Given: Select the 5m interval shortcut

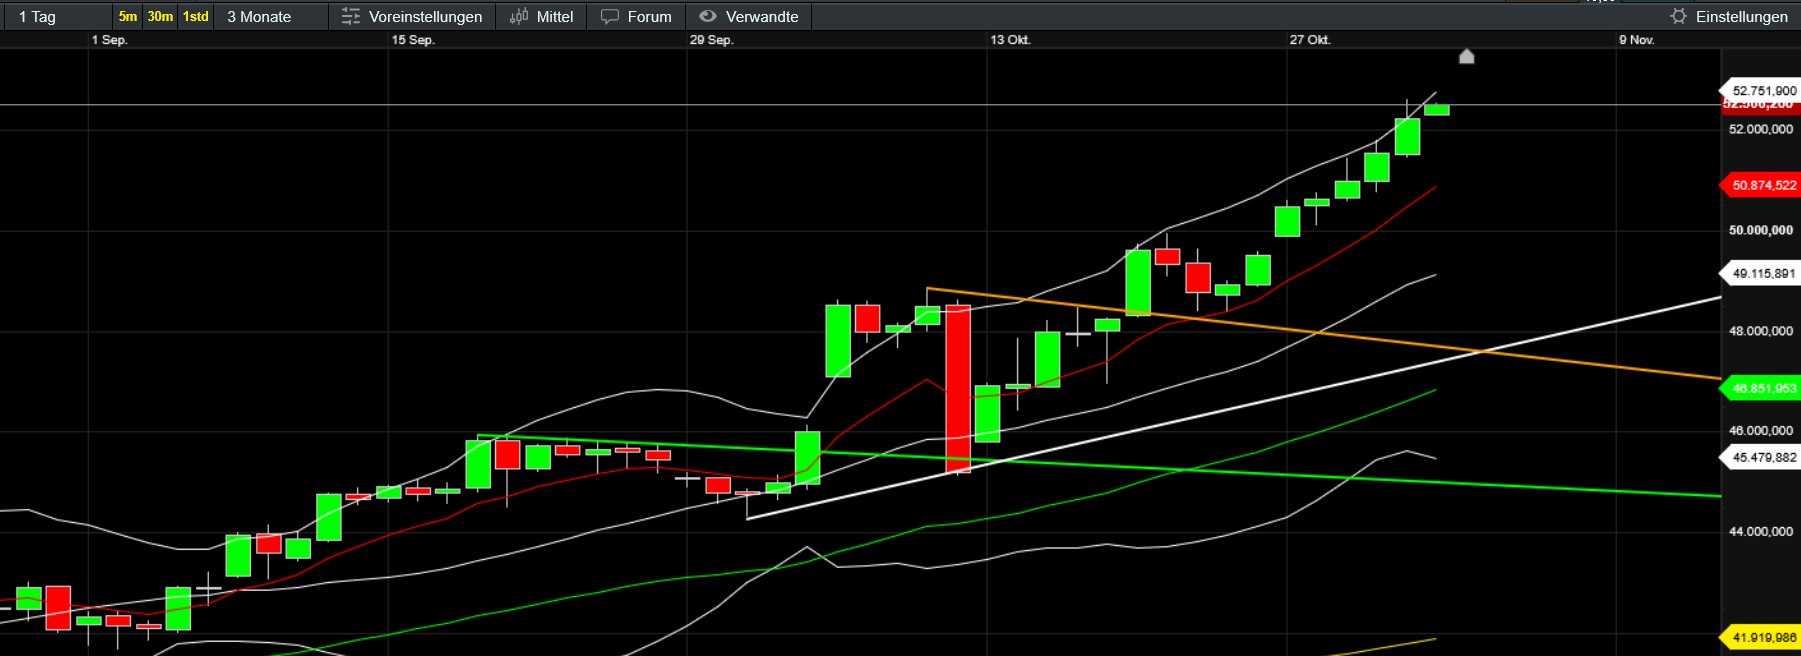Looking at the screenshot, I should [127, 16].
